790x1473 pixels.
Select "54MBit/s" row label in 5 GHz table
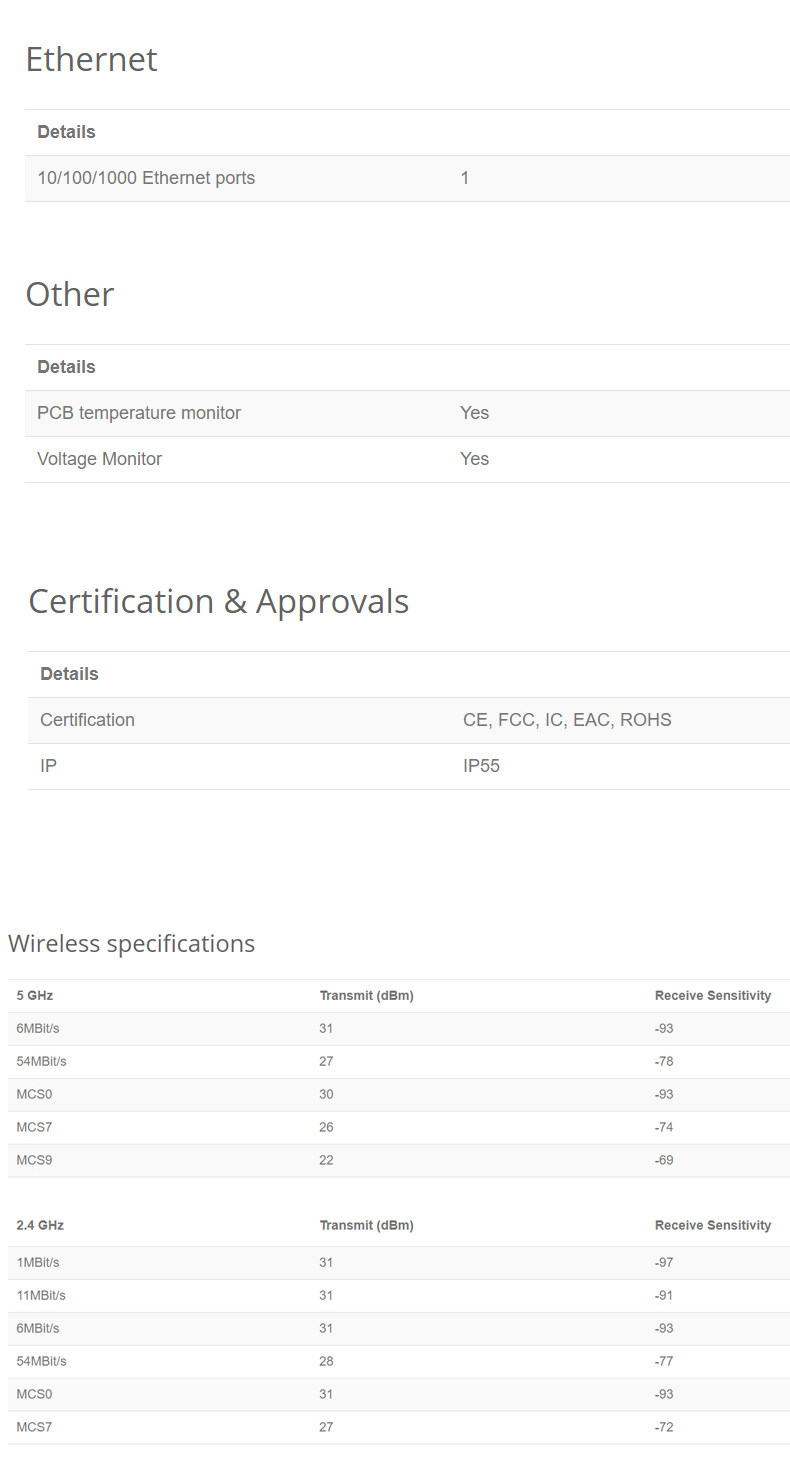click(x=41, y=1062)
